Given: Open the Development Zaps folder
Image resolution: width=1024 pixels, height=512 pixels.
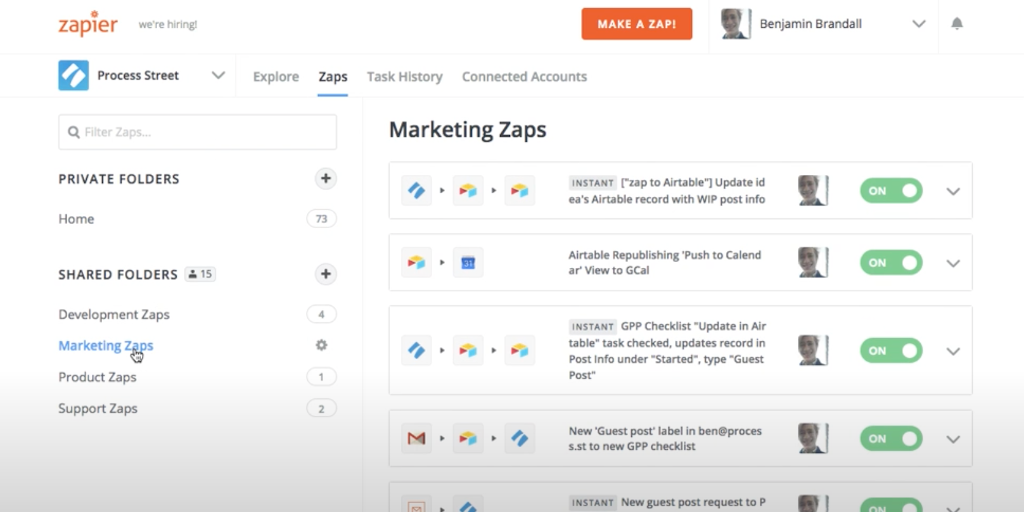Looking at the screenshot, I should (x=114, y=314).
